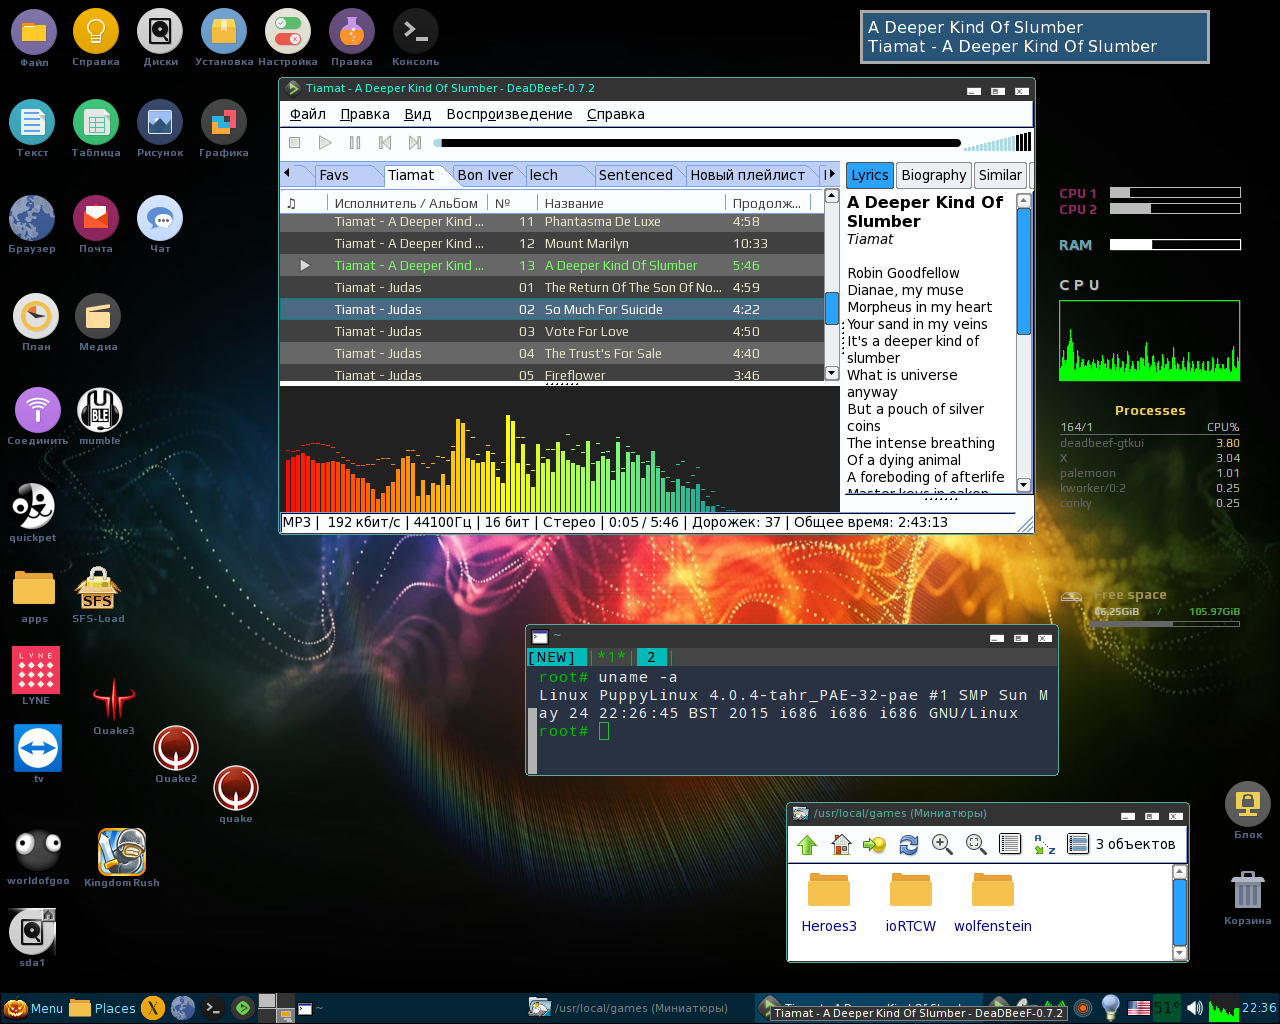Toggle details list view in file manager
The height and width of the screenshot is (1024, 1280).
pyautogui.click(x=1010, y=845)
